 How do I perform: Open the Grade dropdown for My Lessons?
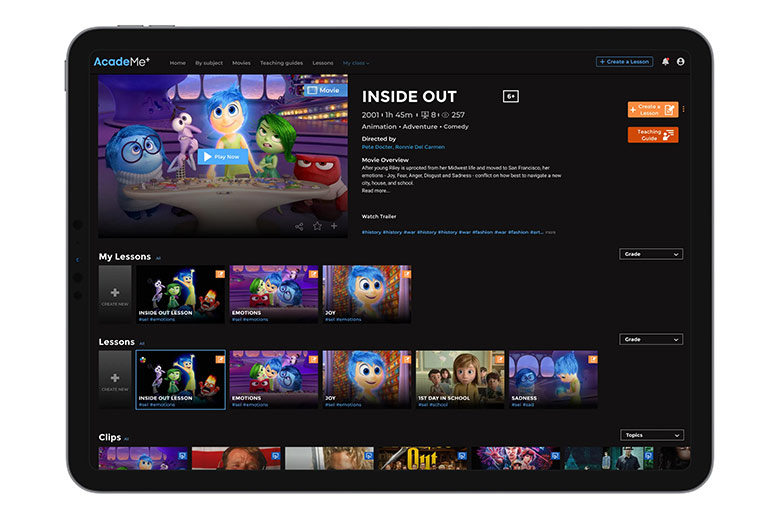pos(651,254)
